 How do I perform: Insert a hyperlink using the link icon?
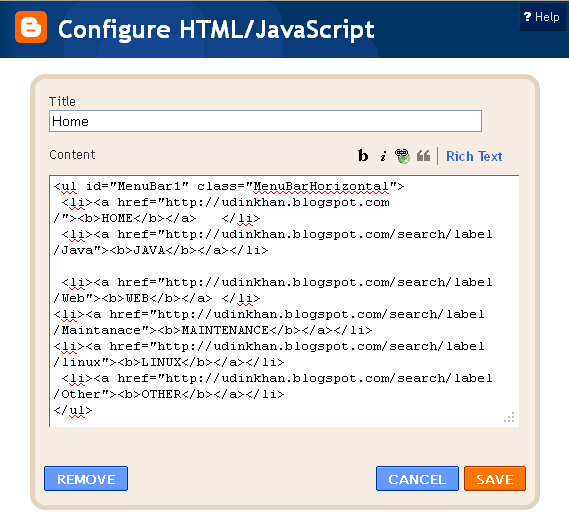402,156
